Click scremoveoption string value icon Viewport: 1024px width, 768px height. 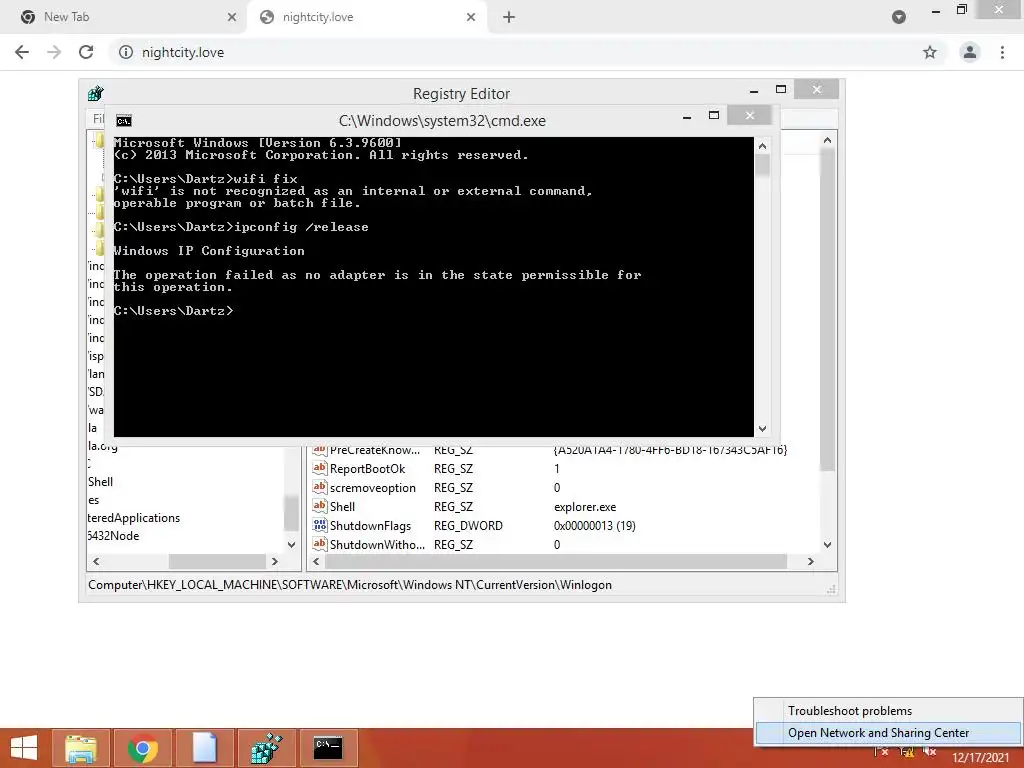coord(319,487)
